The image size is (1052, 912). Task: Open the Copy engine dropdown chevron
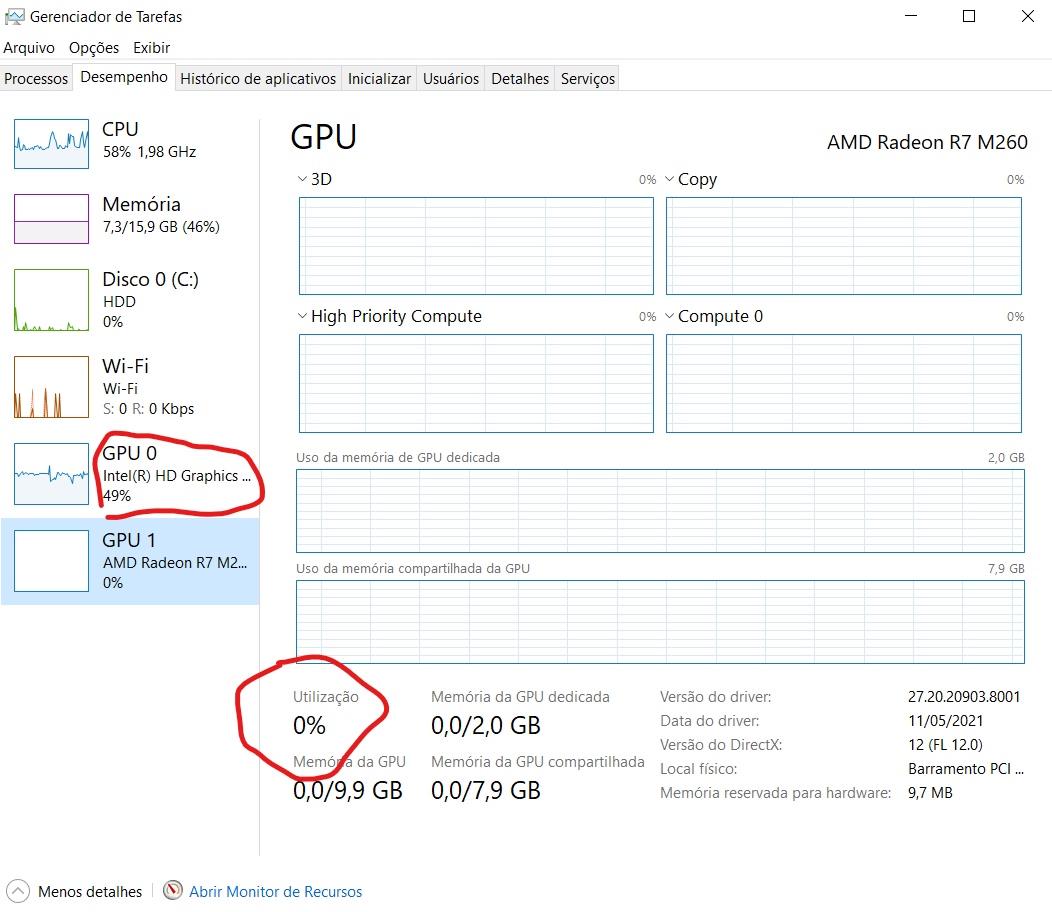(669, 179)
